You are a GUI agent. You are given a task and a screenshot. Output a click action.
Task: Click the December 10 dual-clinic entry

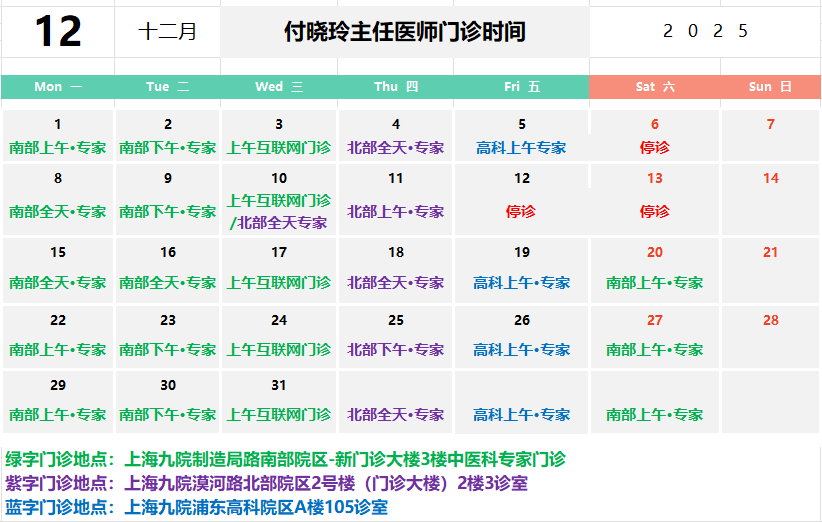pos(279,211)
